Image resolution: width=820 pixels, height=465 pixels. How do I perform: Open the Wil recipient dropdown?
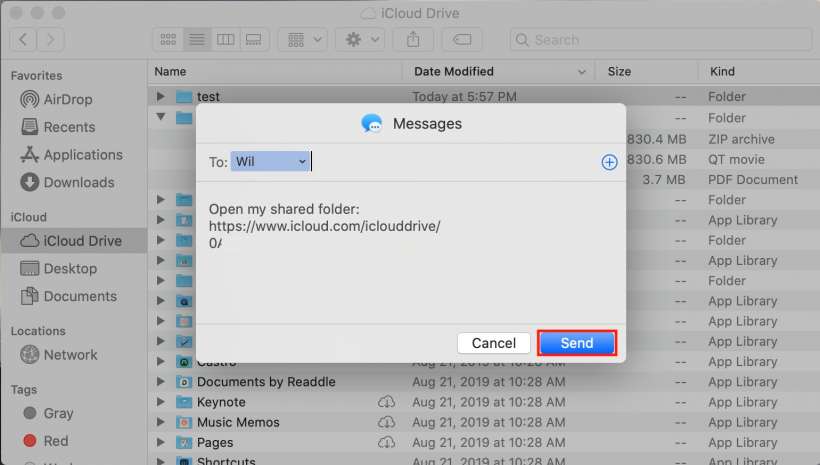pos(270,162)
